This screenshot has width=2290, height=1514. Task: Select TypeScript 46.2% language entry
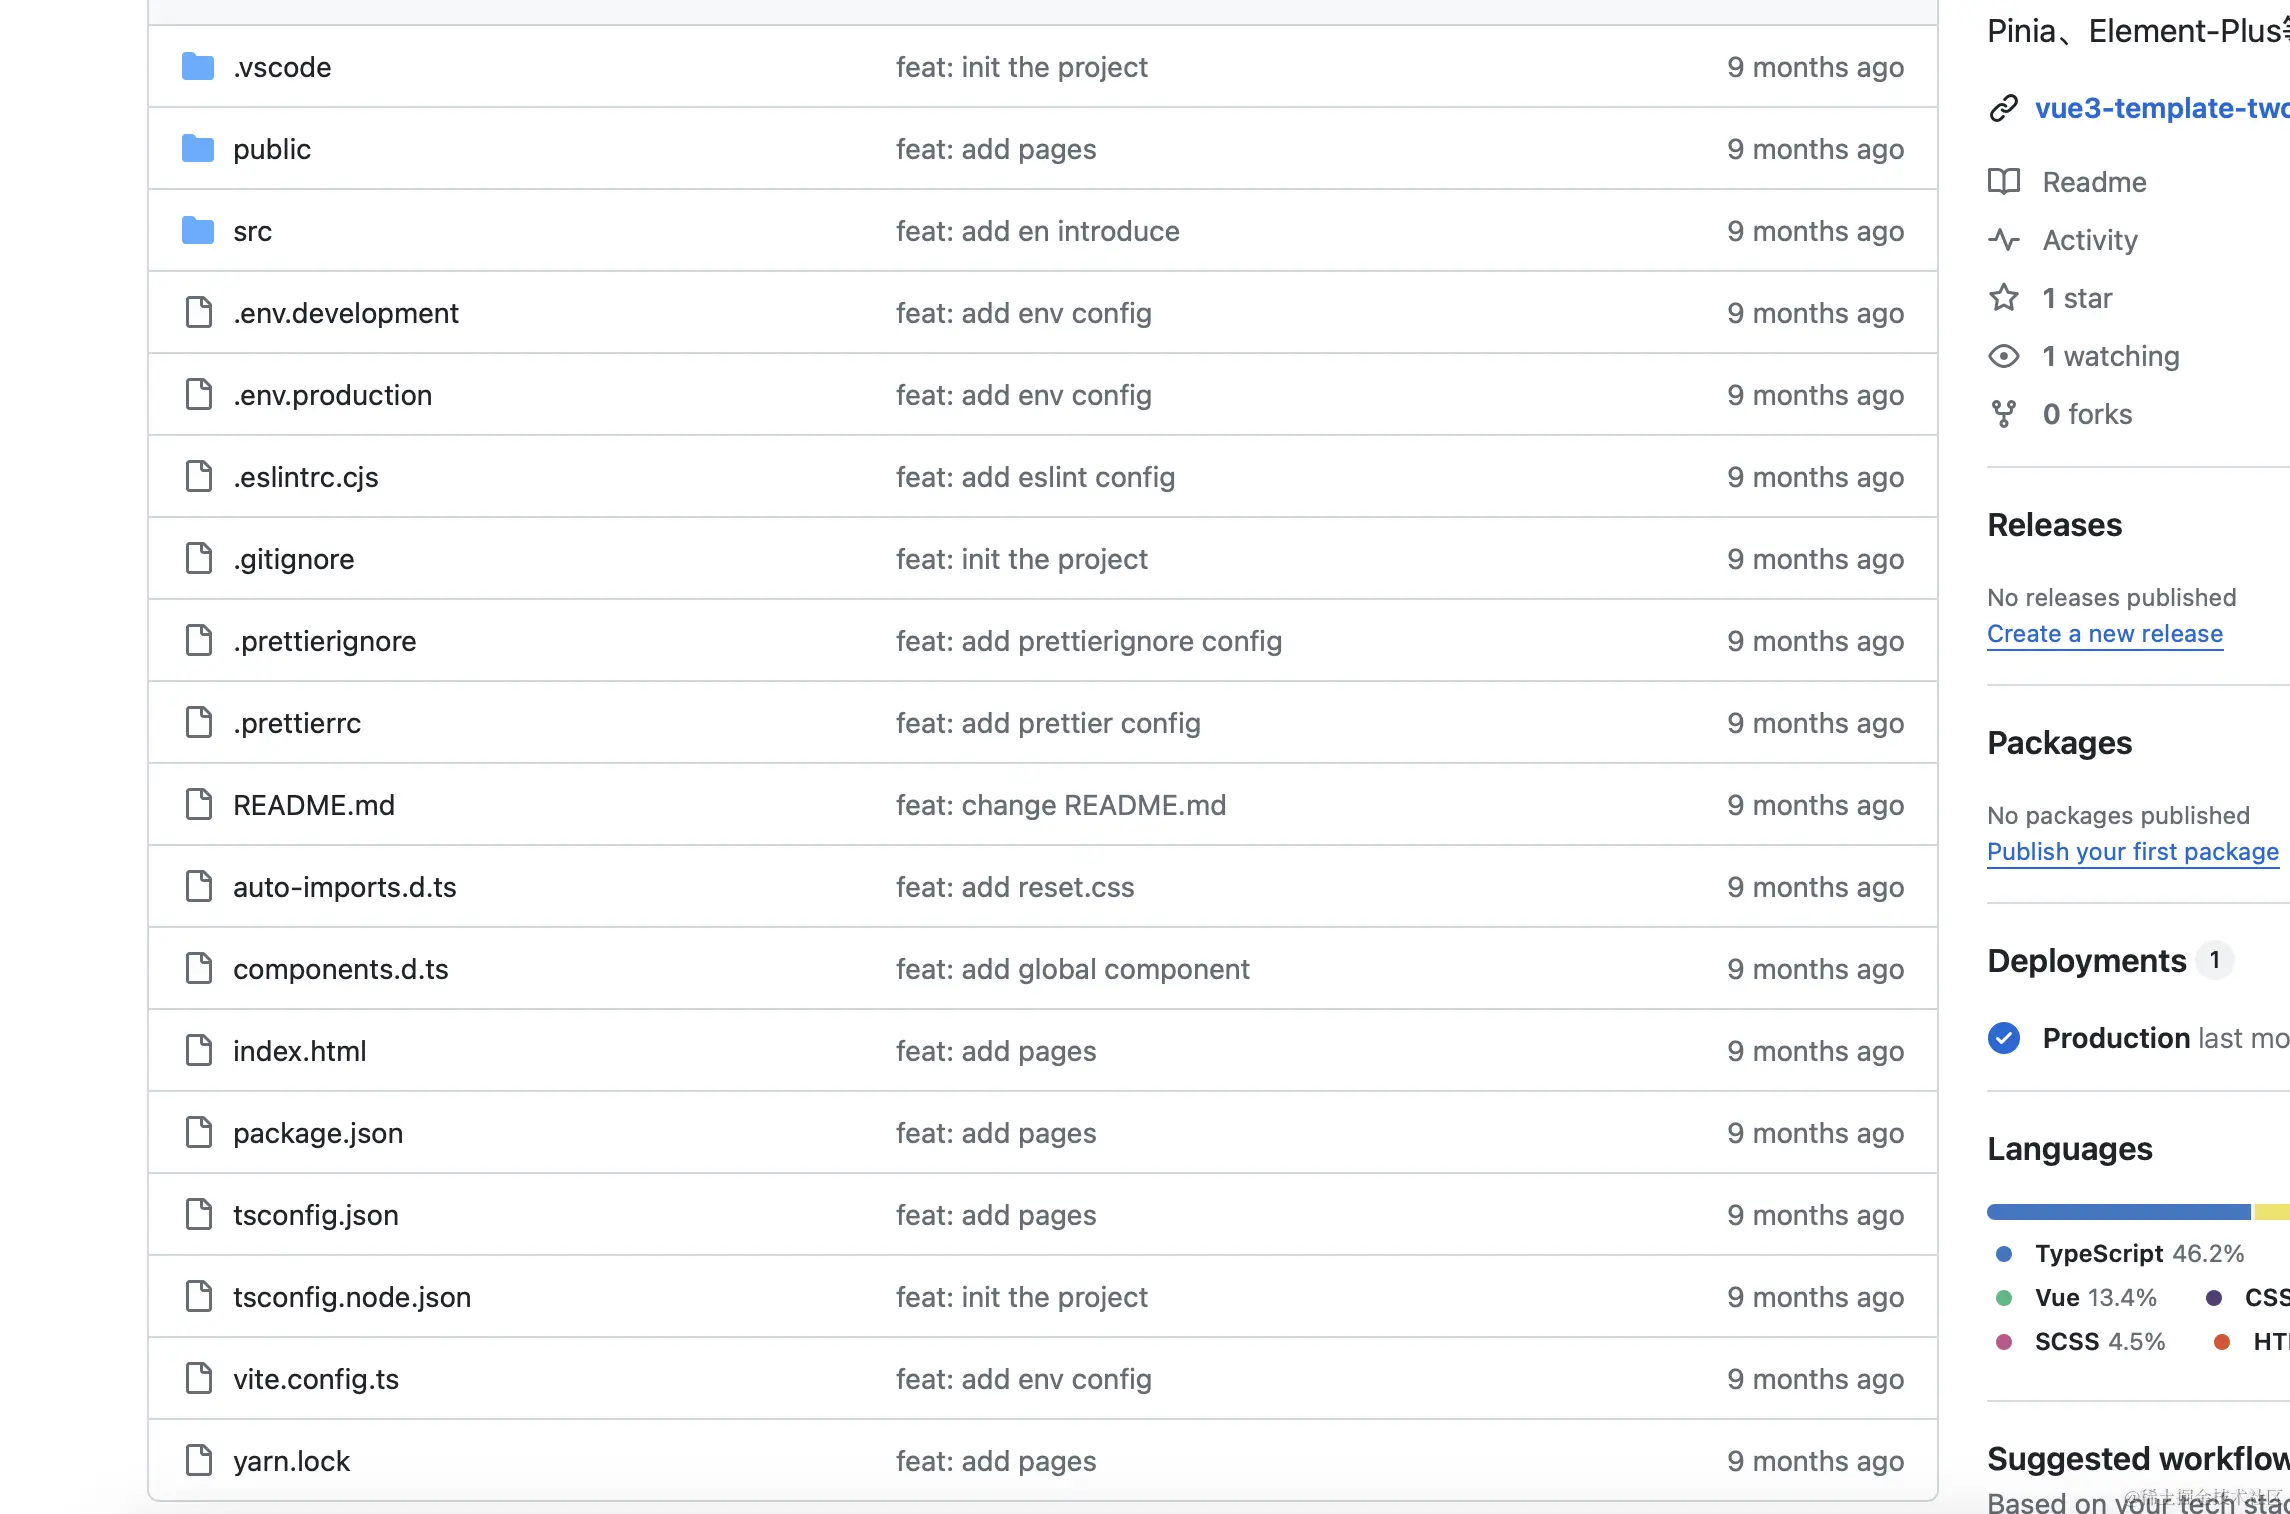point(2139,1254)
